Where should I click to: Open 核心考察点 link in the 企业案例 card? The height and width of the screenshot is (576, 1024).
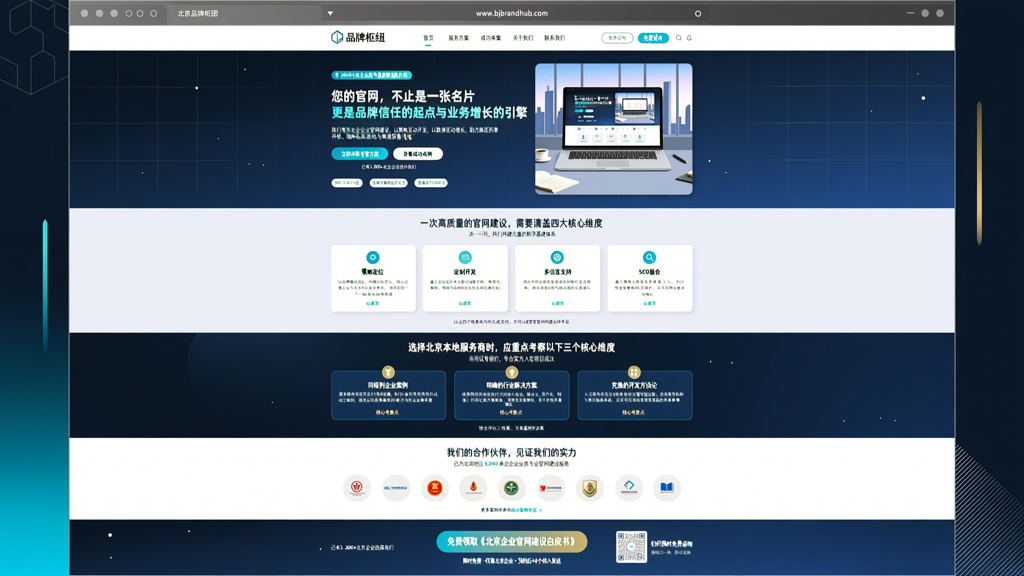pos(387,413)
